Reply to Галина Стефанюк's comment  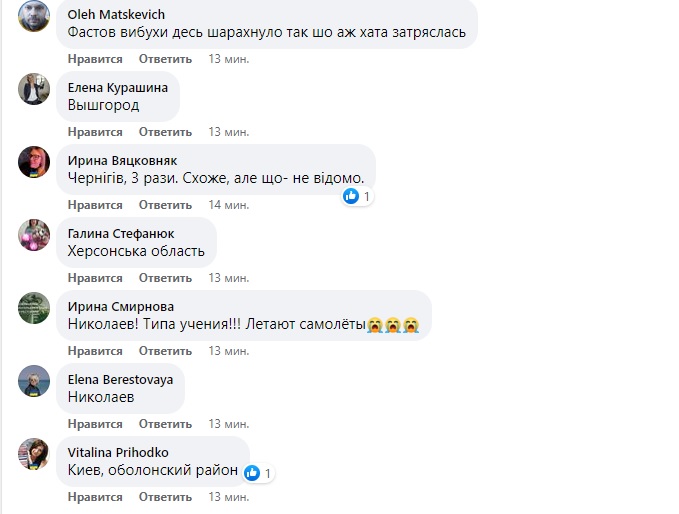(164, 278)
